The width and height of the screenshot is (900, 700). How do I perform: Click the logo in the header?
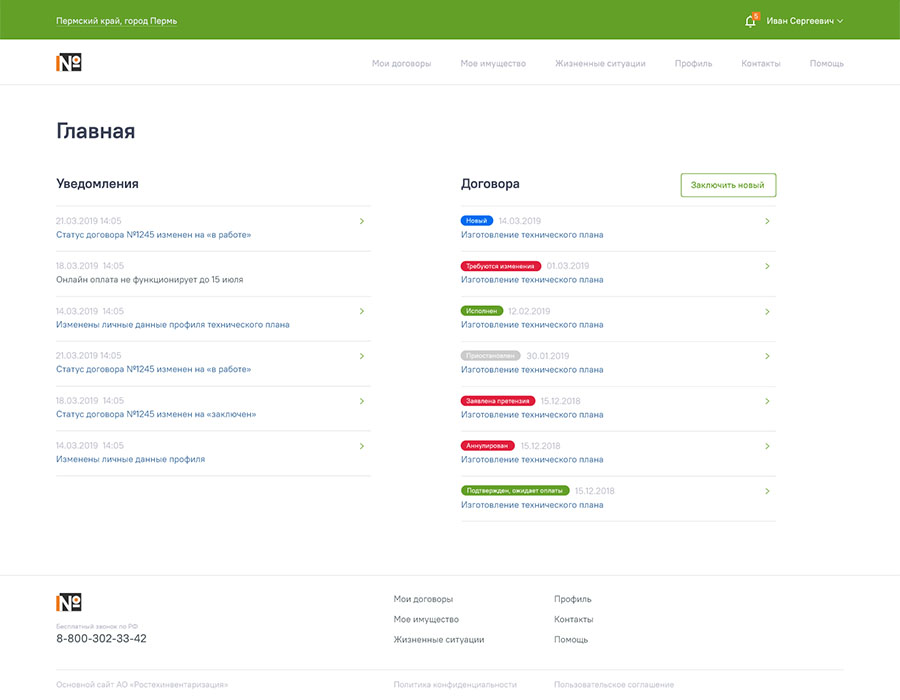point(69,63)
